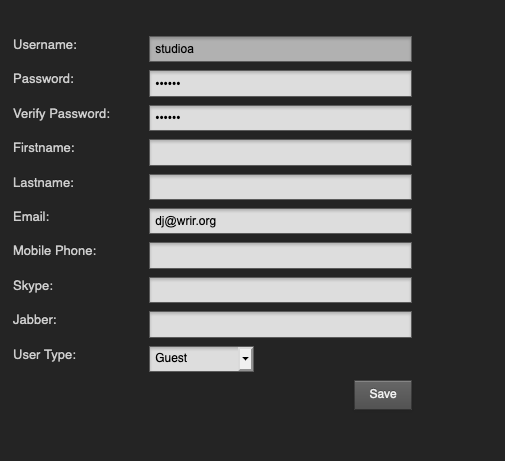Click the empty Lastname text box
Viewport: 505px width, 461px height.
click(x=280, y=187)
